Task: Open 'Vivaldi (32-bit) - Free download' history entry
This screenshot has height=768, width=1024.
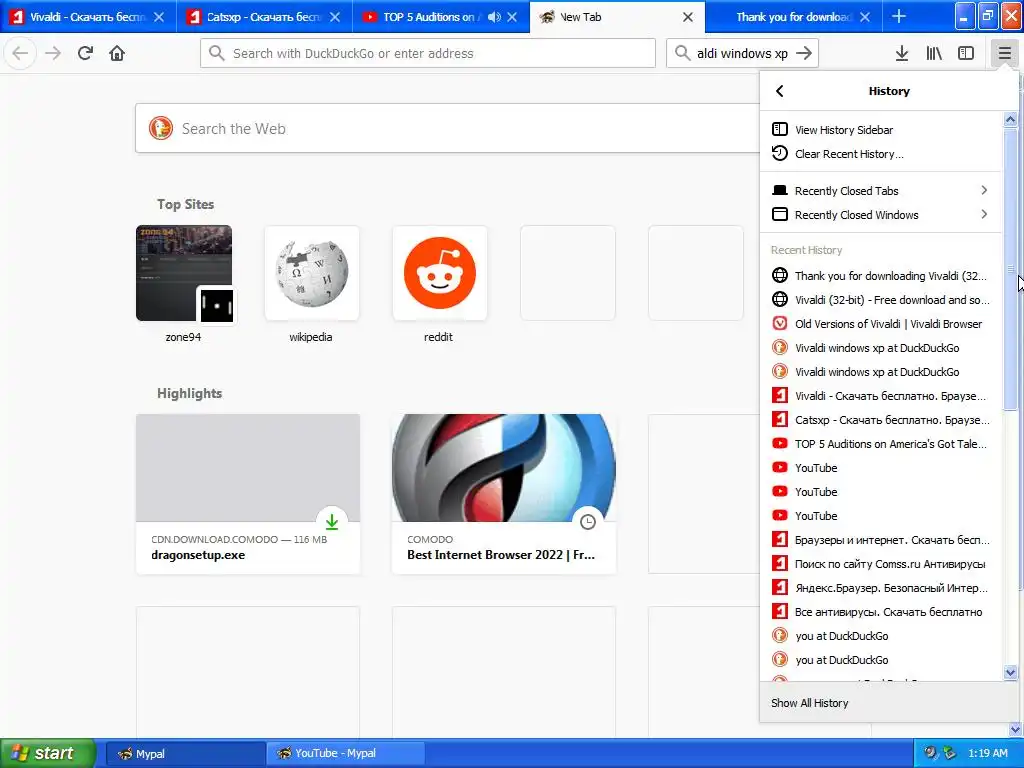Action: pyautogui.click(x=880, y=300)
